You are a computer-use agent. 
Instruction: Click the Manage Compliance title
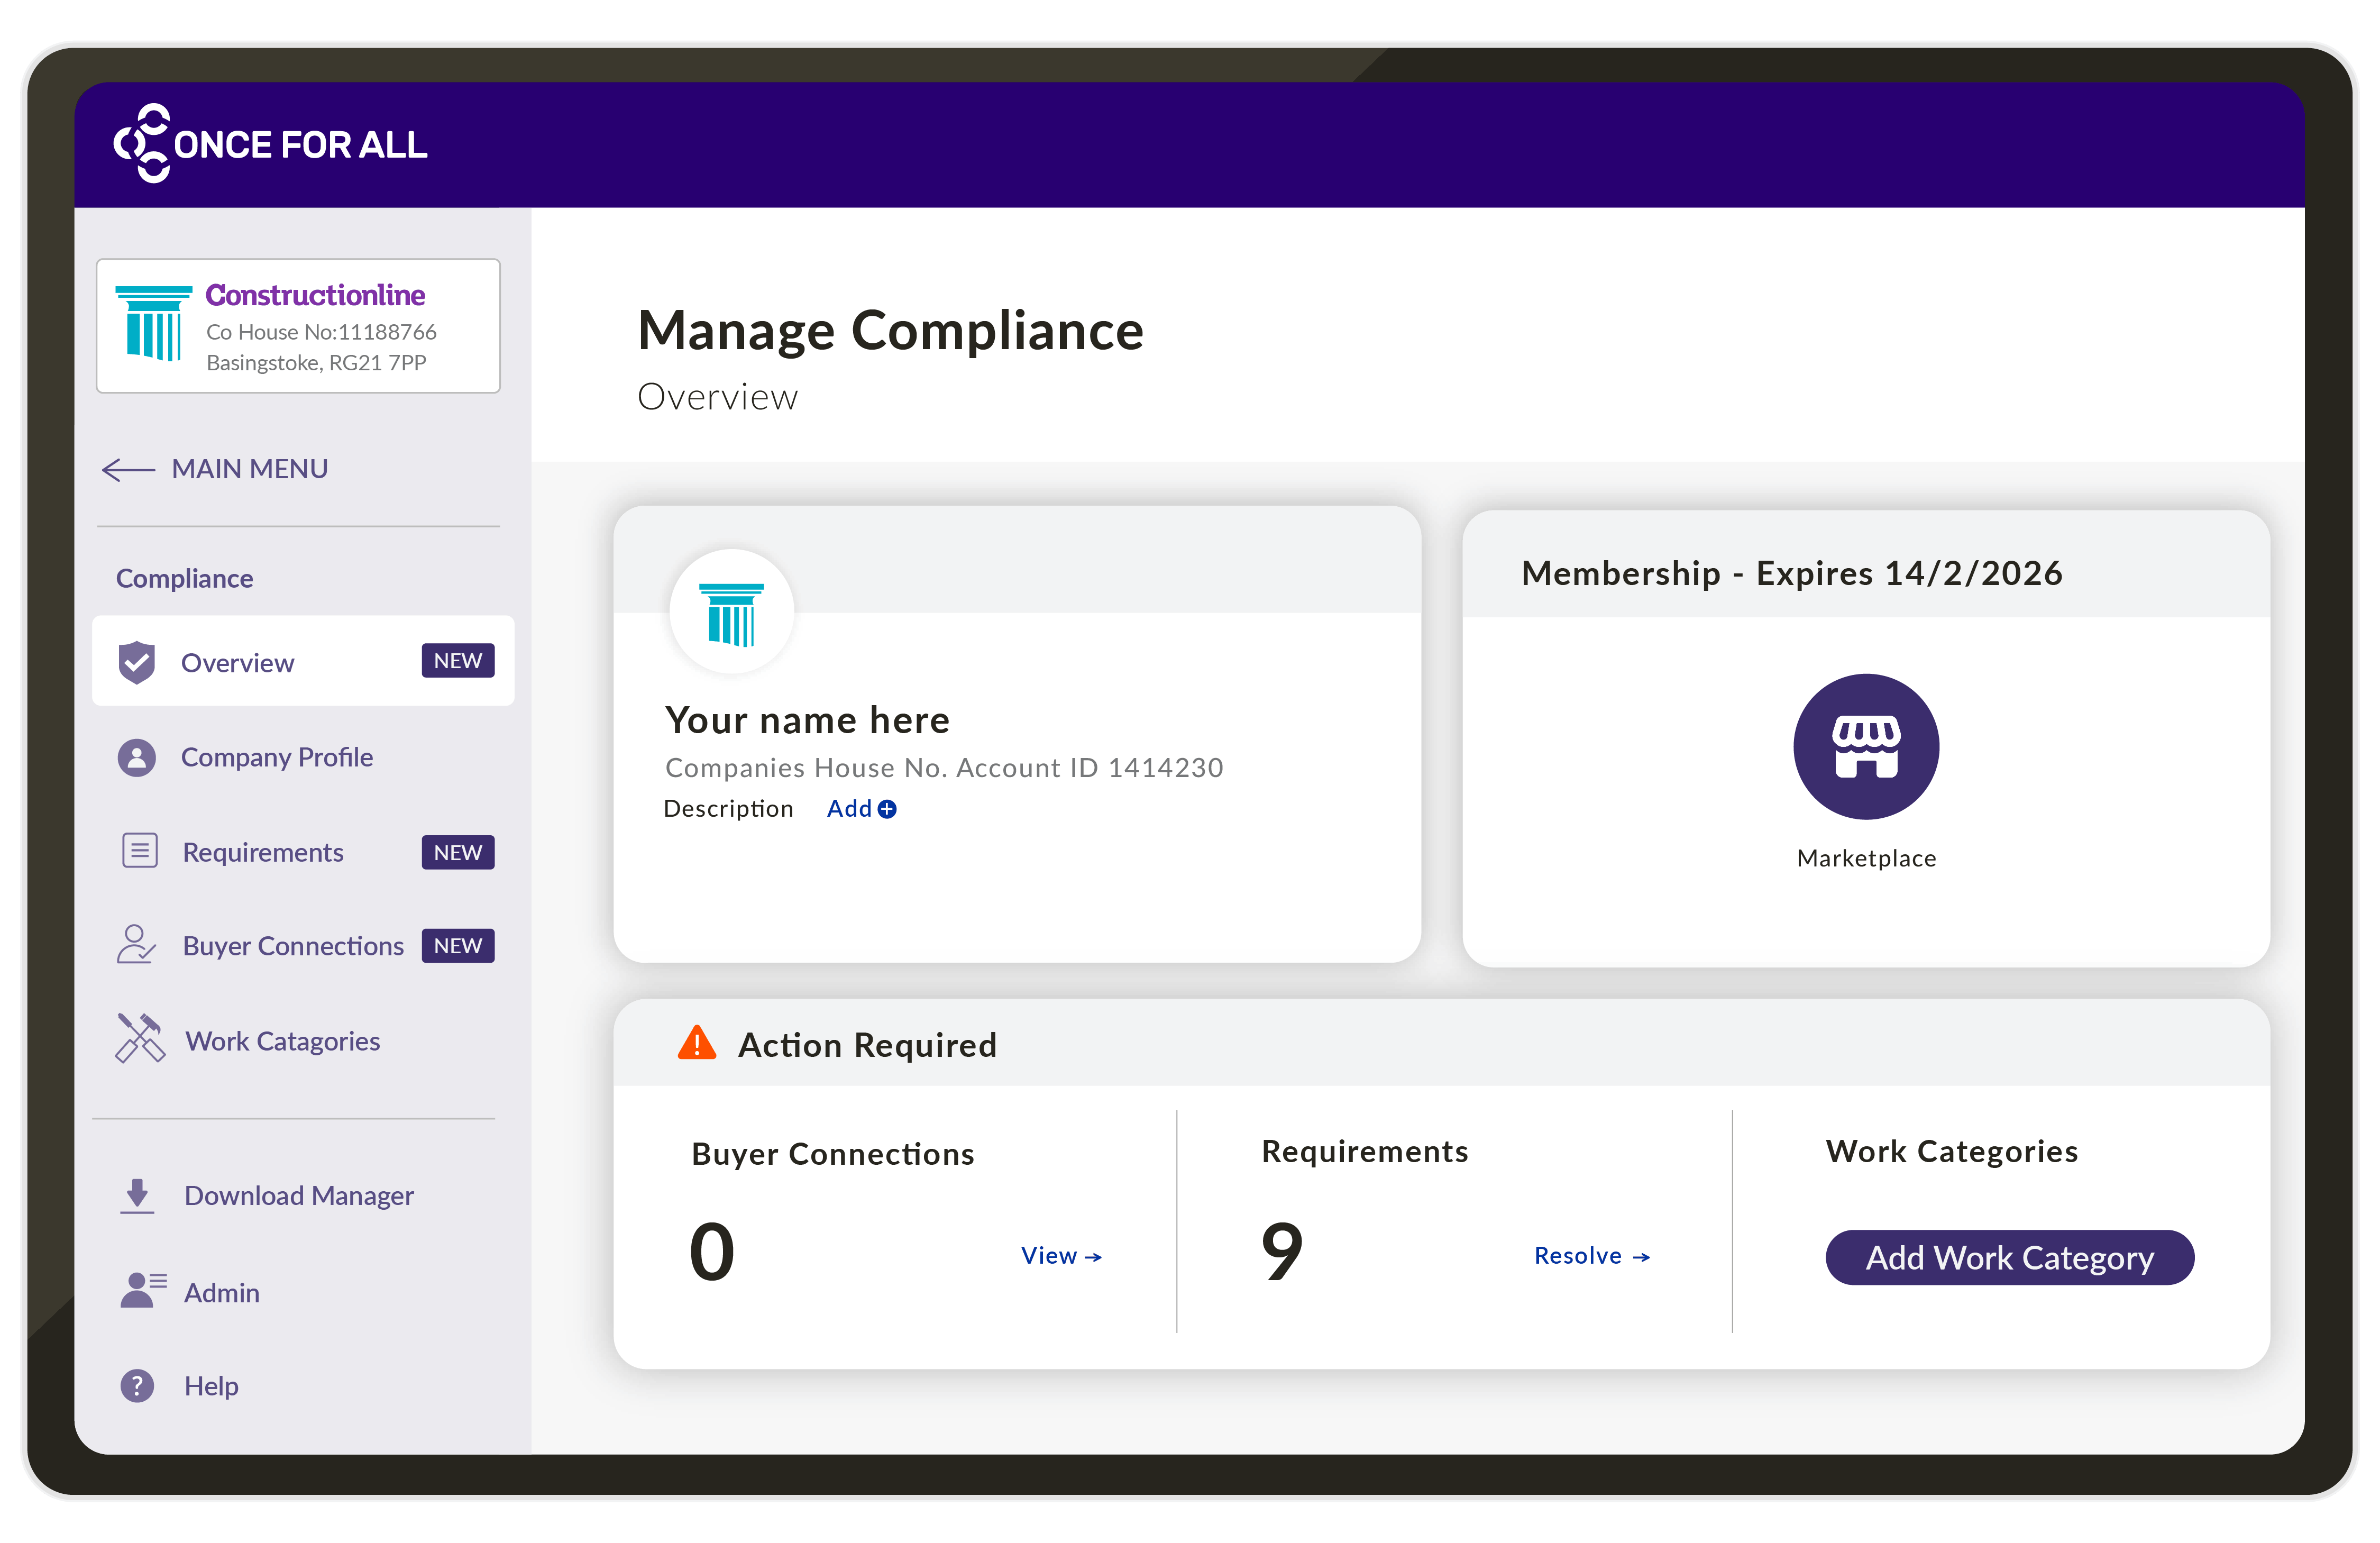click(890, 330)
